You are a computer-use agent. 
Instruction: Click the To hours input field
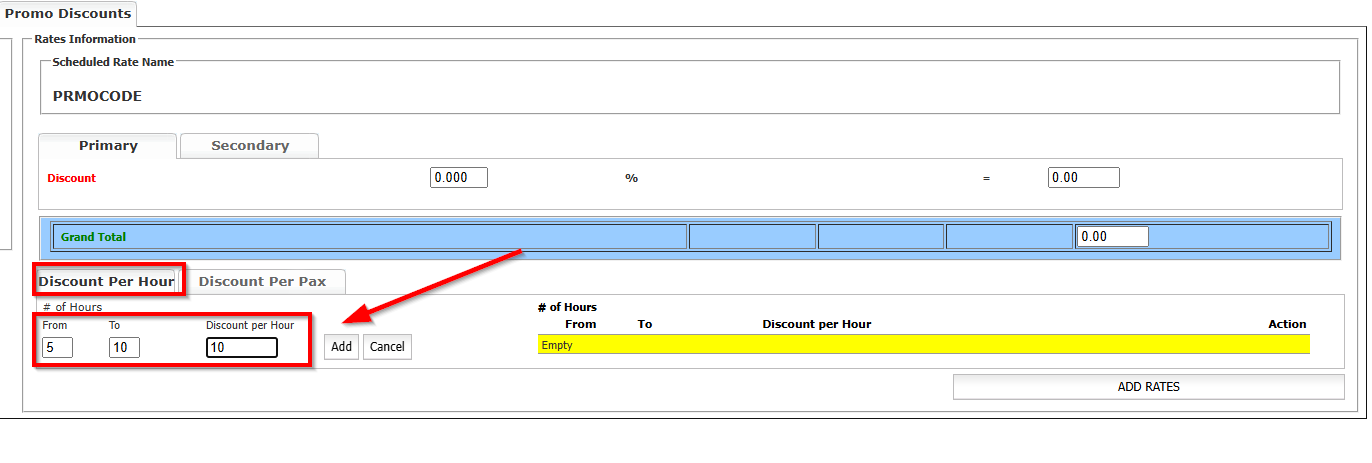124,348
